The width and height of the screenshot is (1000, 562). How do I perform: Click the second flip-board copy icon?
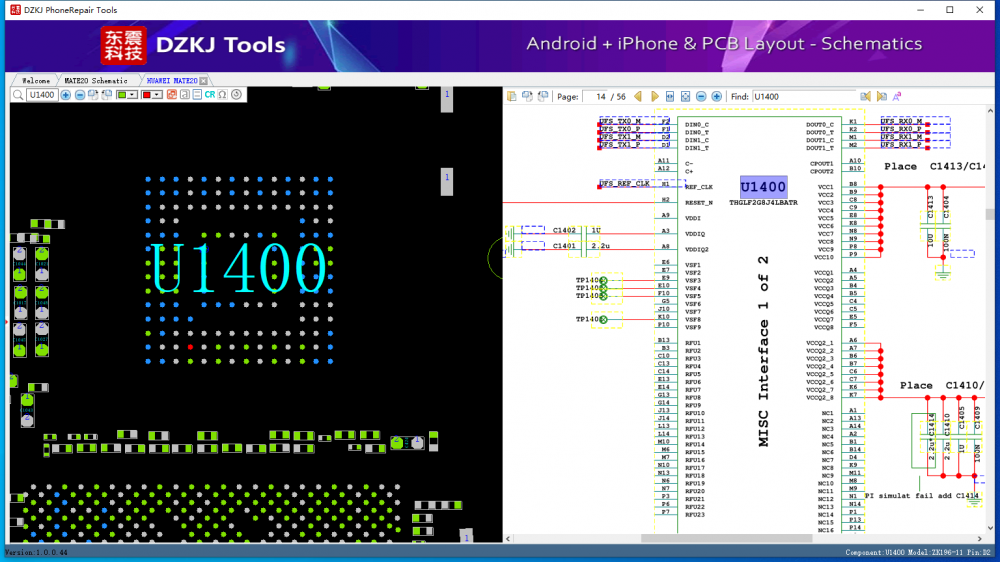pos(107,95)
